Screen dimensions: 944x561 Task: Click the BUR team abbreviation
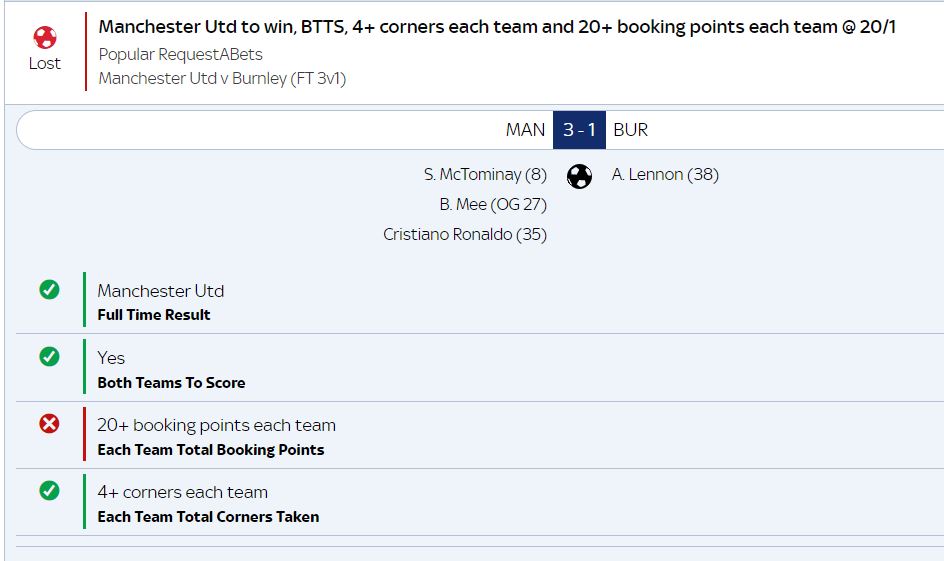tap(630, 129)
